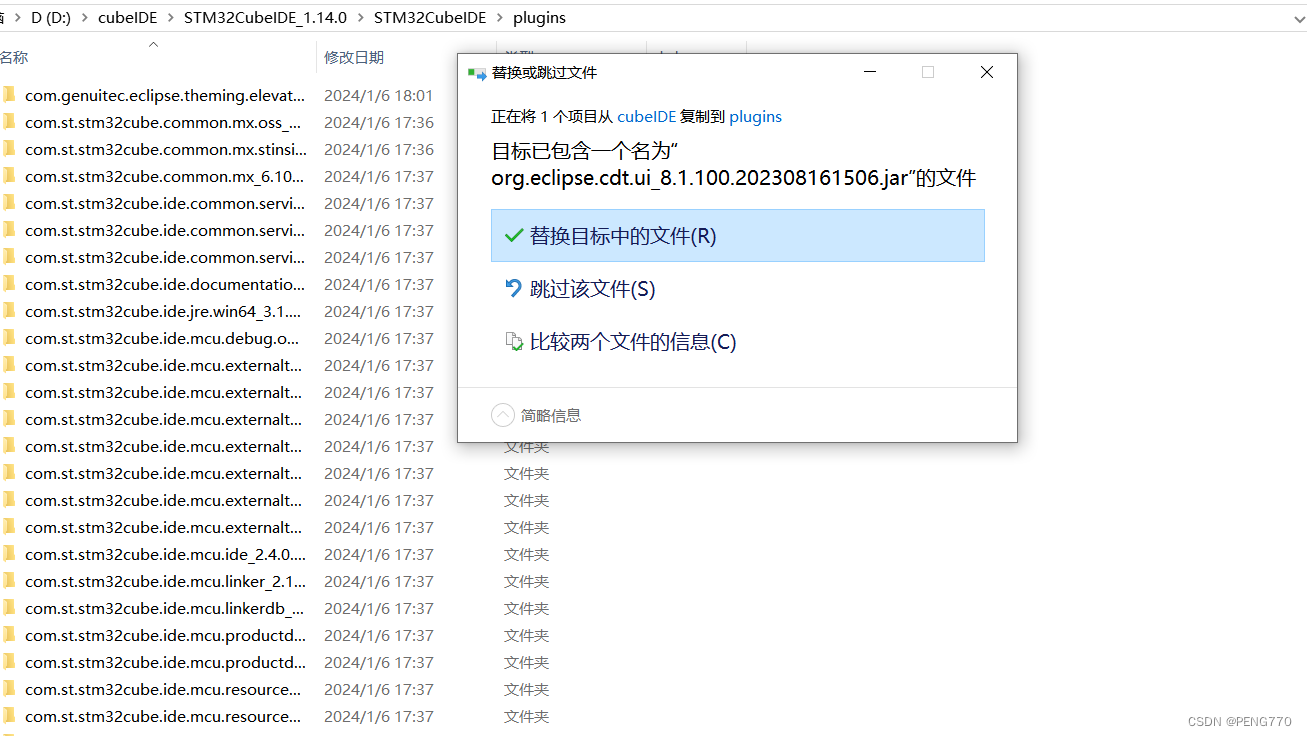Select the STM32CubeIDE_1.14.0 breadcrumb item

(x=264, y=17)
